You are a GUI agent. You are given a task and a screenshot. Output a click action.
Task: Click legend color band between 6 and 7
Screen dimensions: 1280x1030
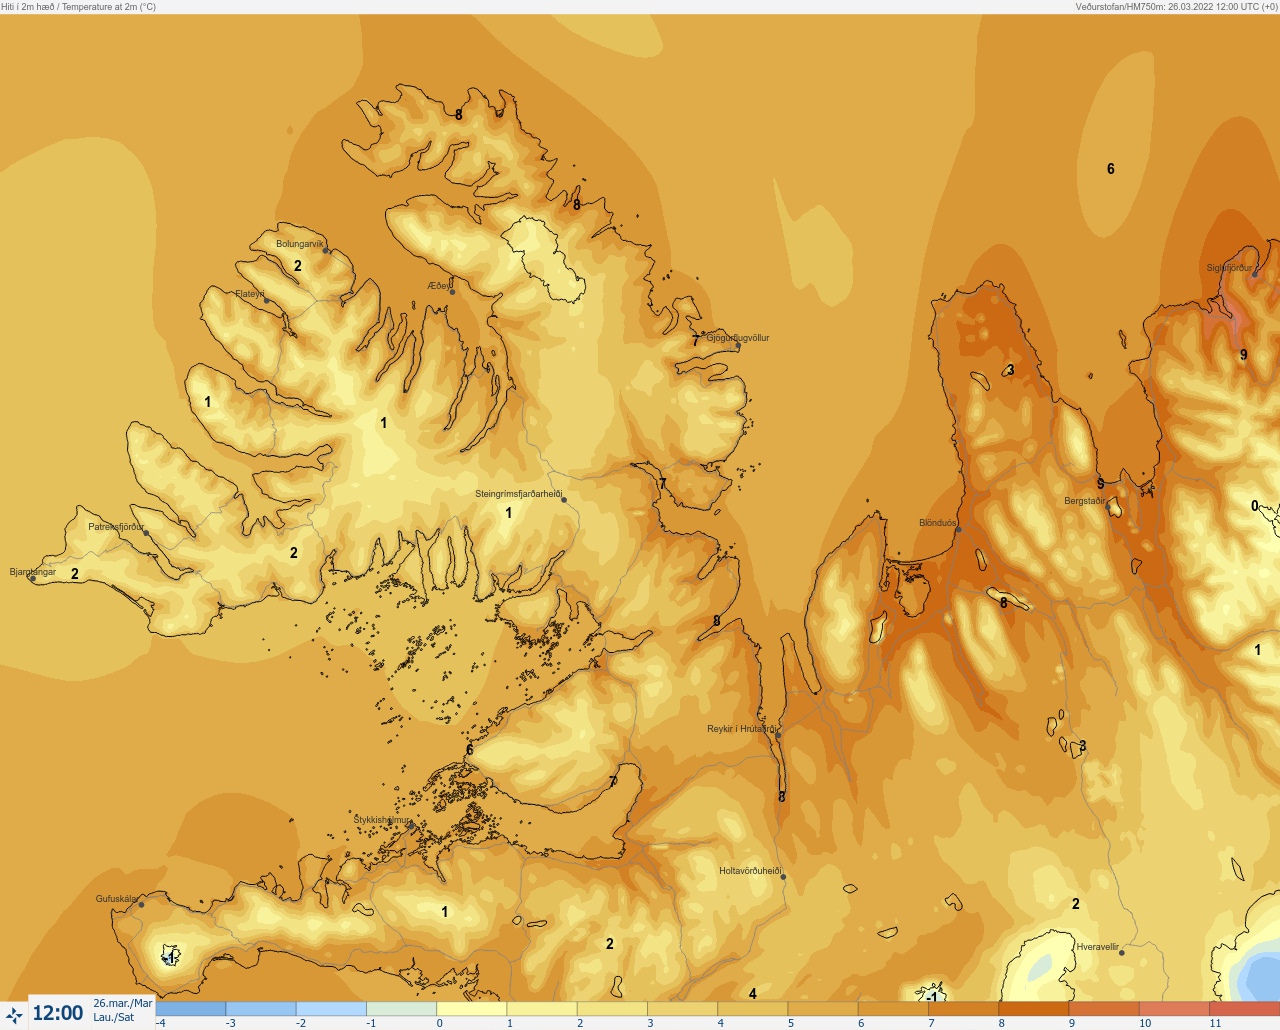[893, 1009]
